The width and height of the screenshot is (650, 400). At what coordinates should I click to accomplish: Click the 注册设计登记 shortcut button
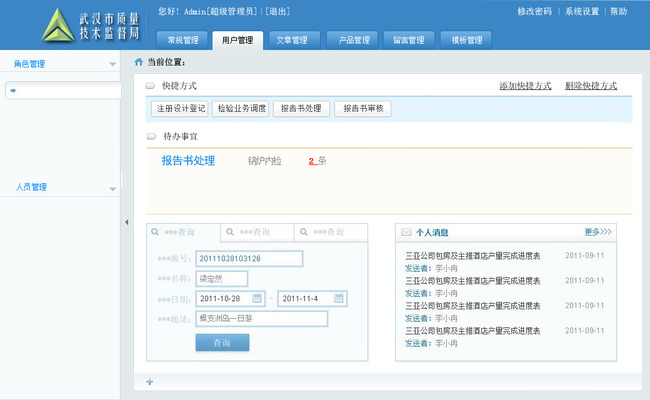179,109
